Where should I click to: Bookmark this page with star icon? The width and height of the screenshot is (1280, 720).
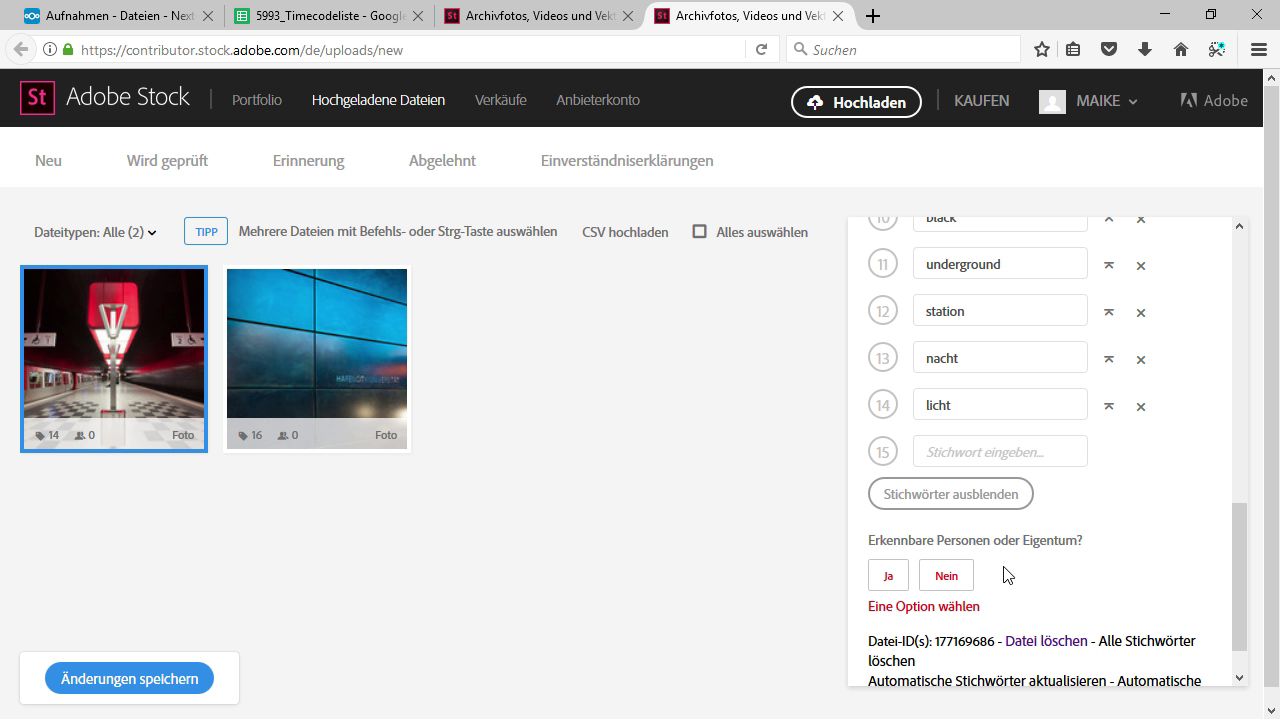tap(1042, 49)
